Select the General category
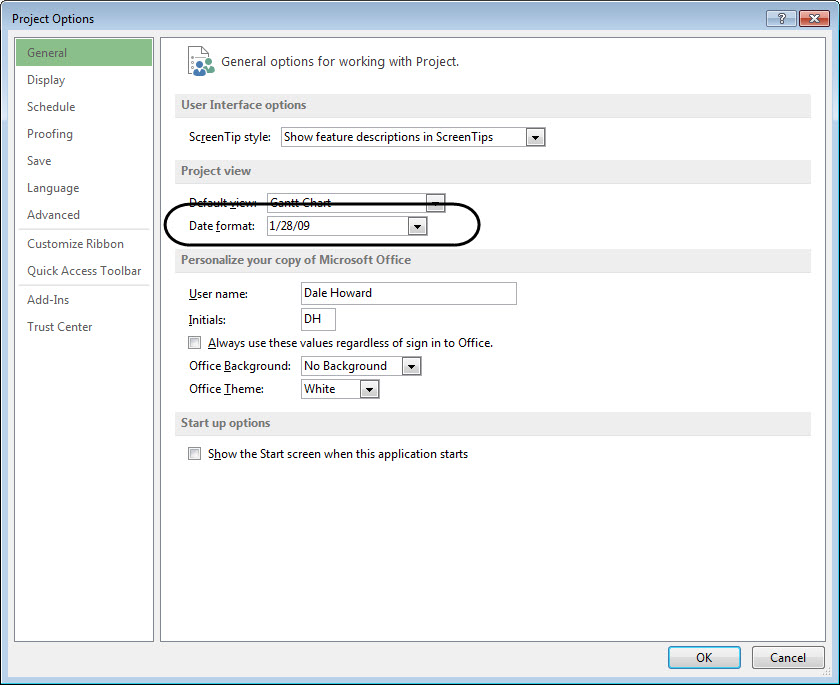This screenshot has width=840, height=685. tap(84, 52)
